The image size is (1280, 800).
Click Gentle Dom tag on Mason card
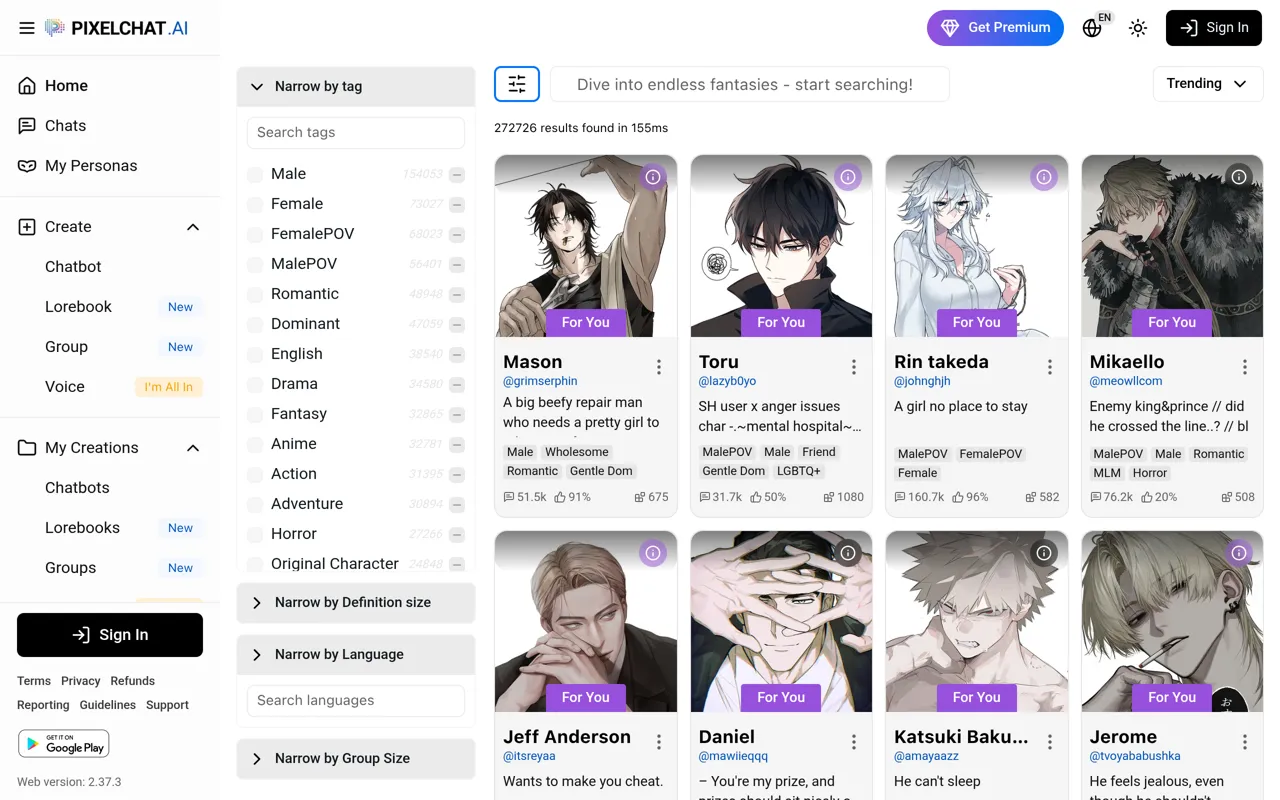click(601, 471)
